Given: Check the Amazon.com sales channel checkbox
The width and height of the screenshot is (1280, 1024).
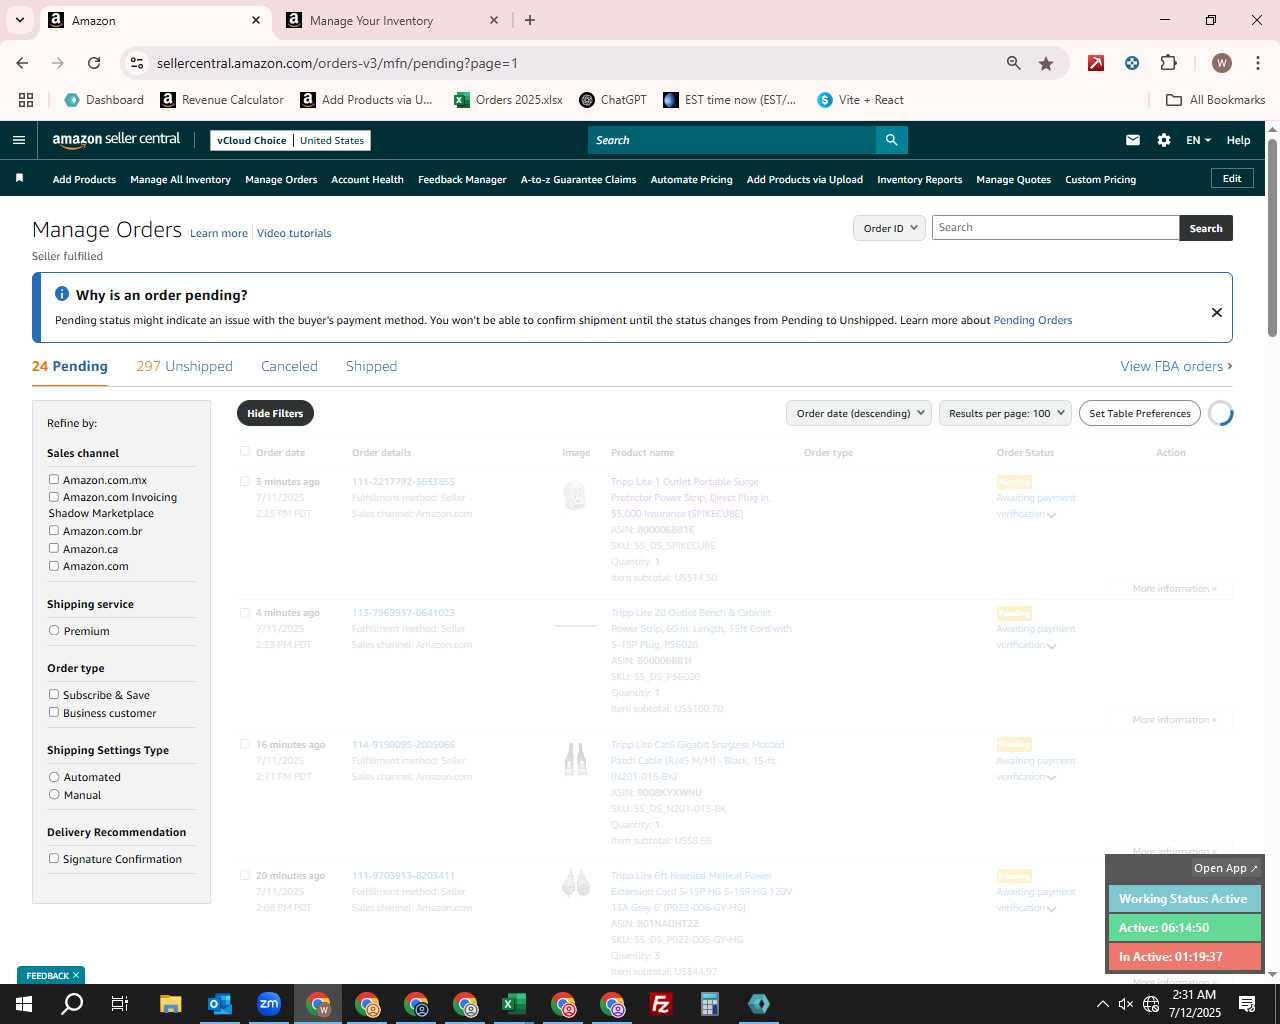Looking at the screenshot, I should click(54, 565).
